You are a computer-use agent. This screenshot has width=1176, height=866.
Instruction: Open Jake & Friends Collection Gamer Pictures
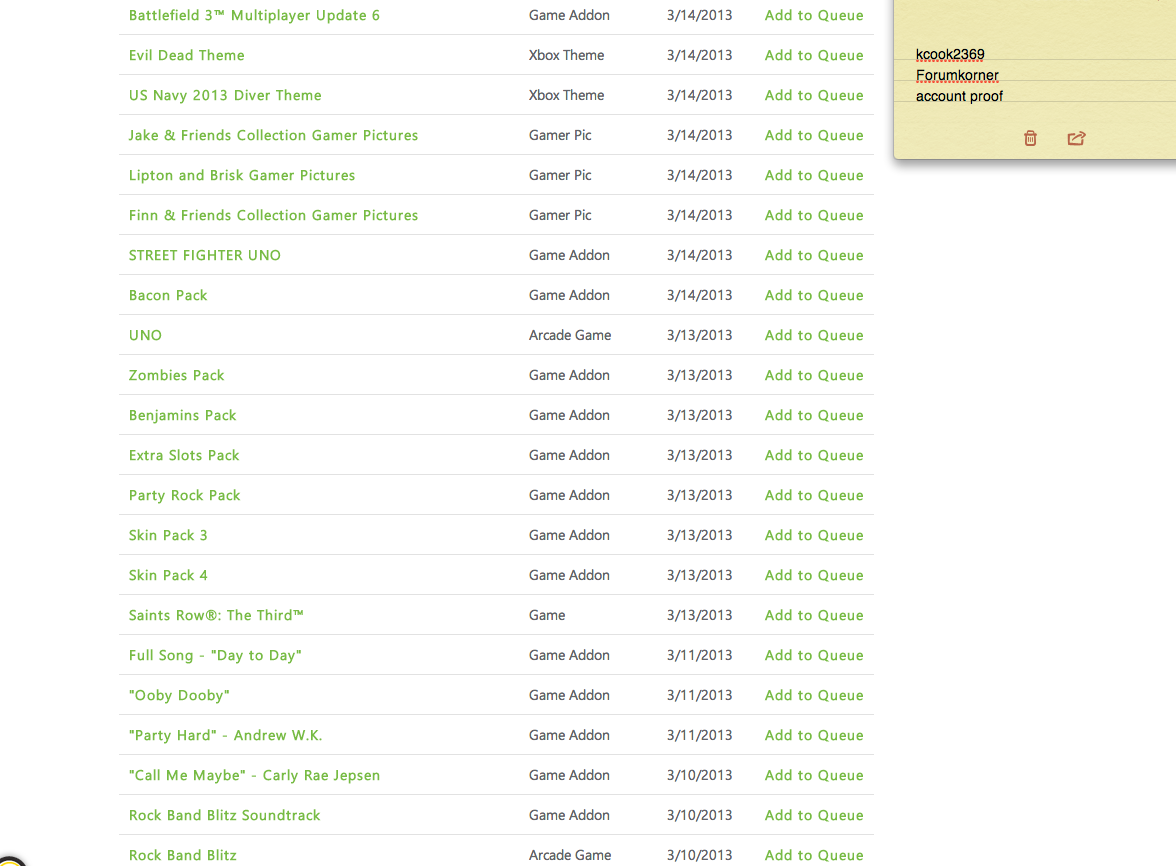273,135
